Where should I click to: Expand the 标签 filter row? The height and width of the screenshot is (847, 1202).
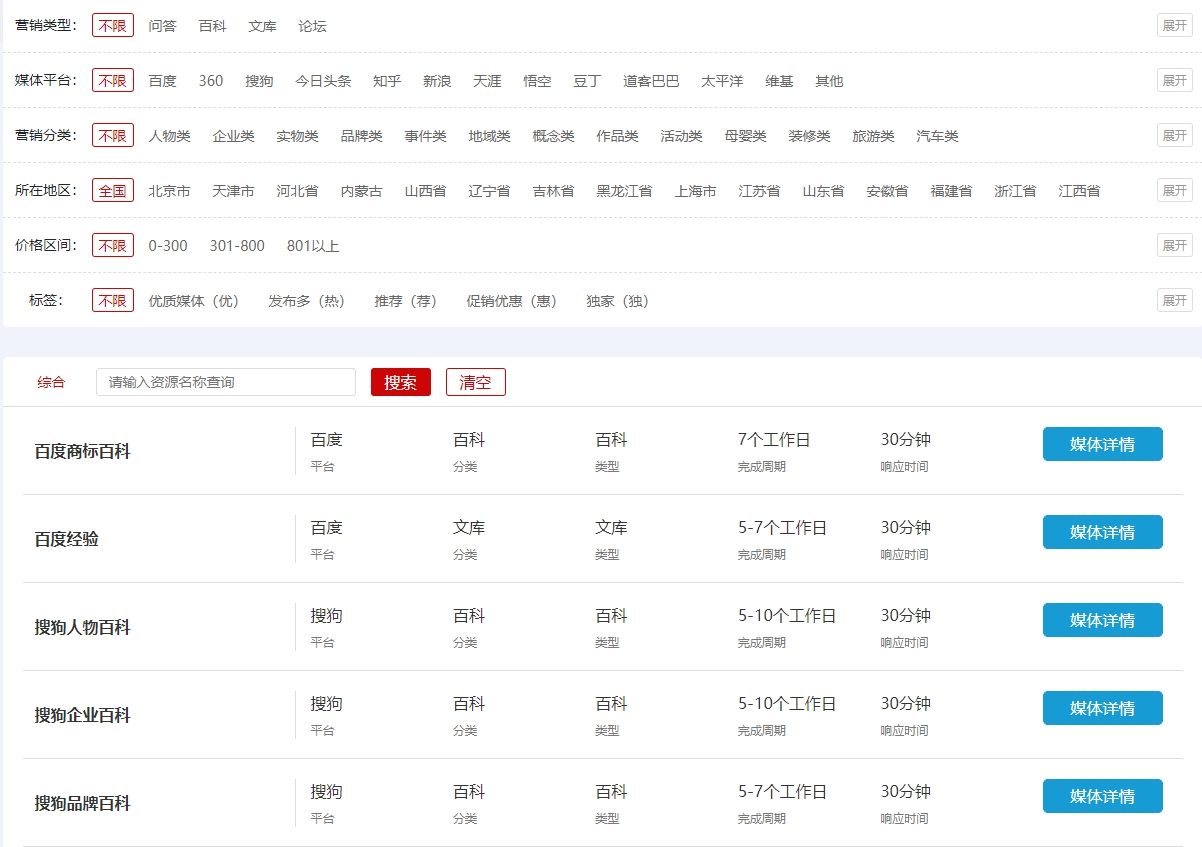click(1174, 300)
